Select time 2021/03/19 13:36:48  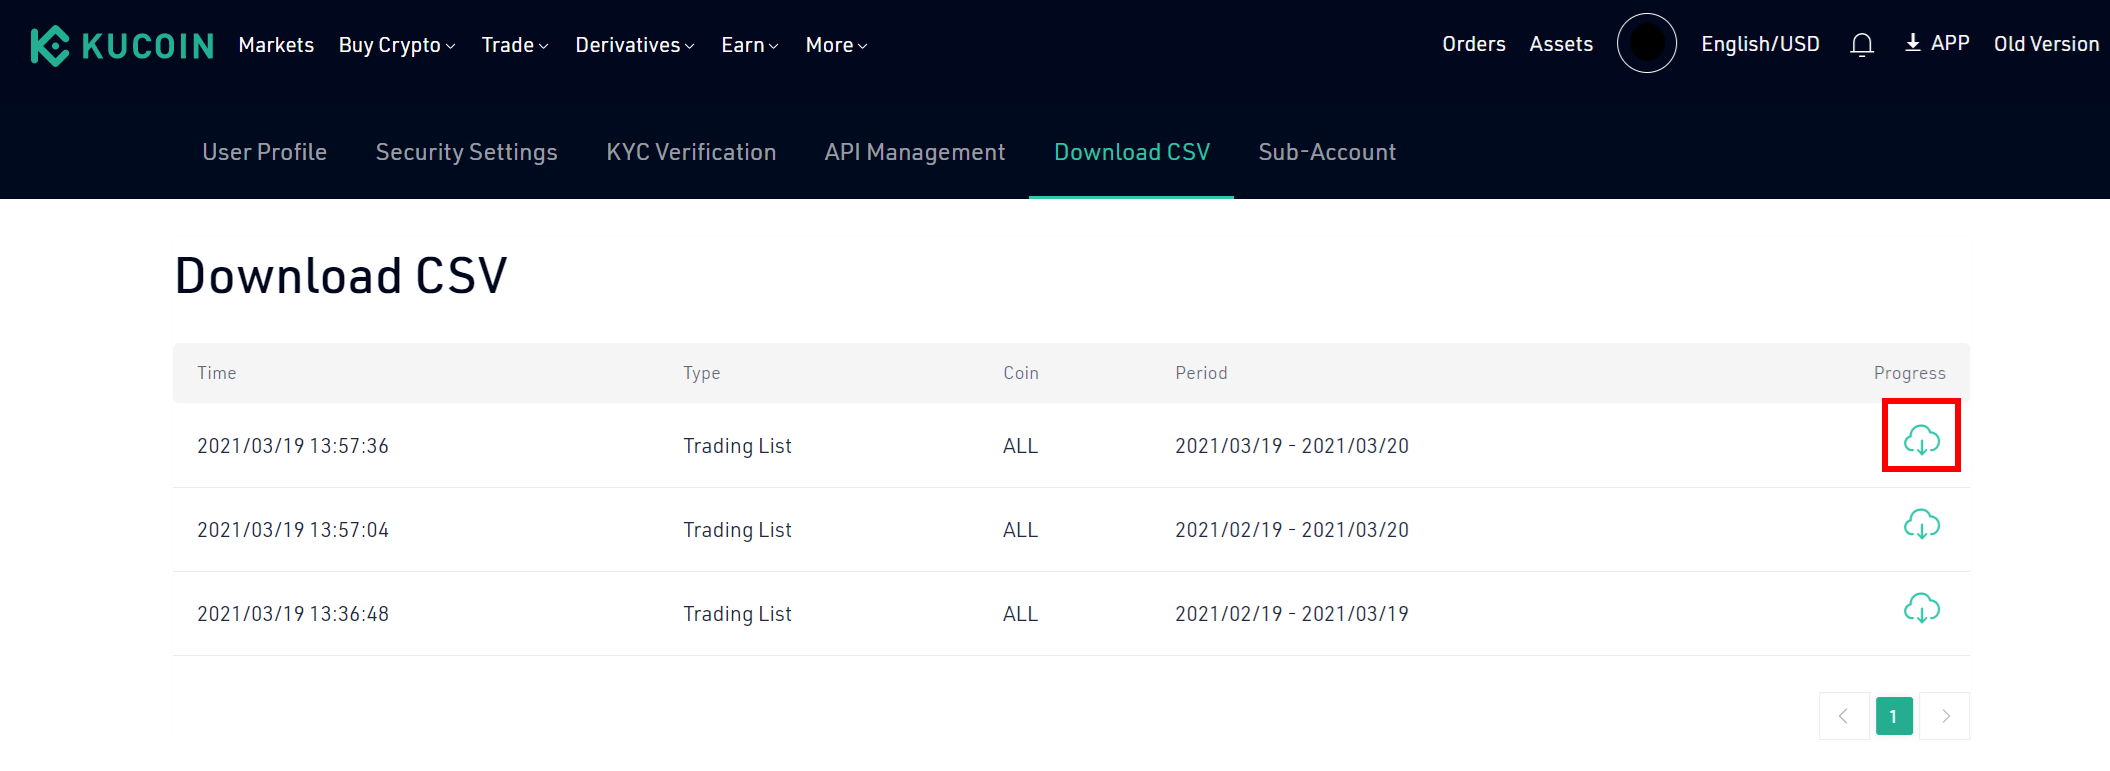[293, 614]
